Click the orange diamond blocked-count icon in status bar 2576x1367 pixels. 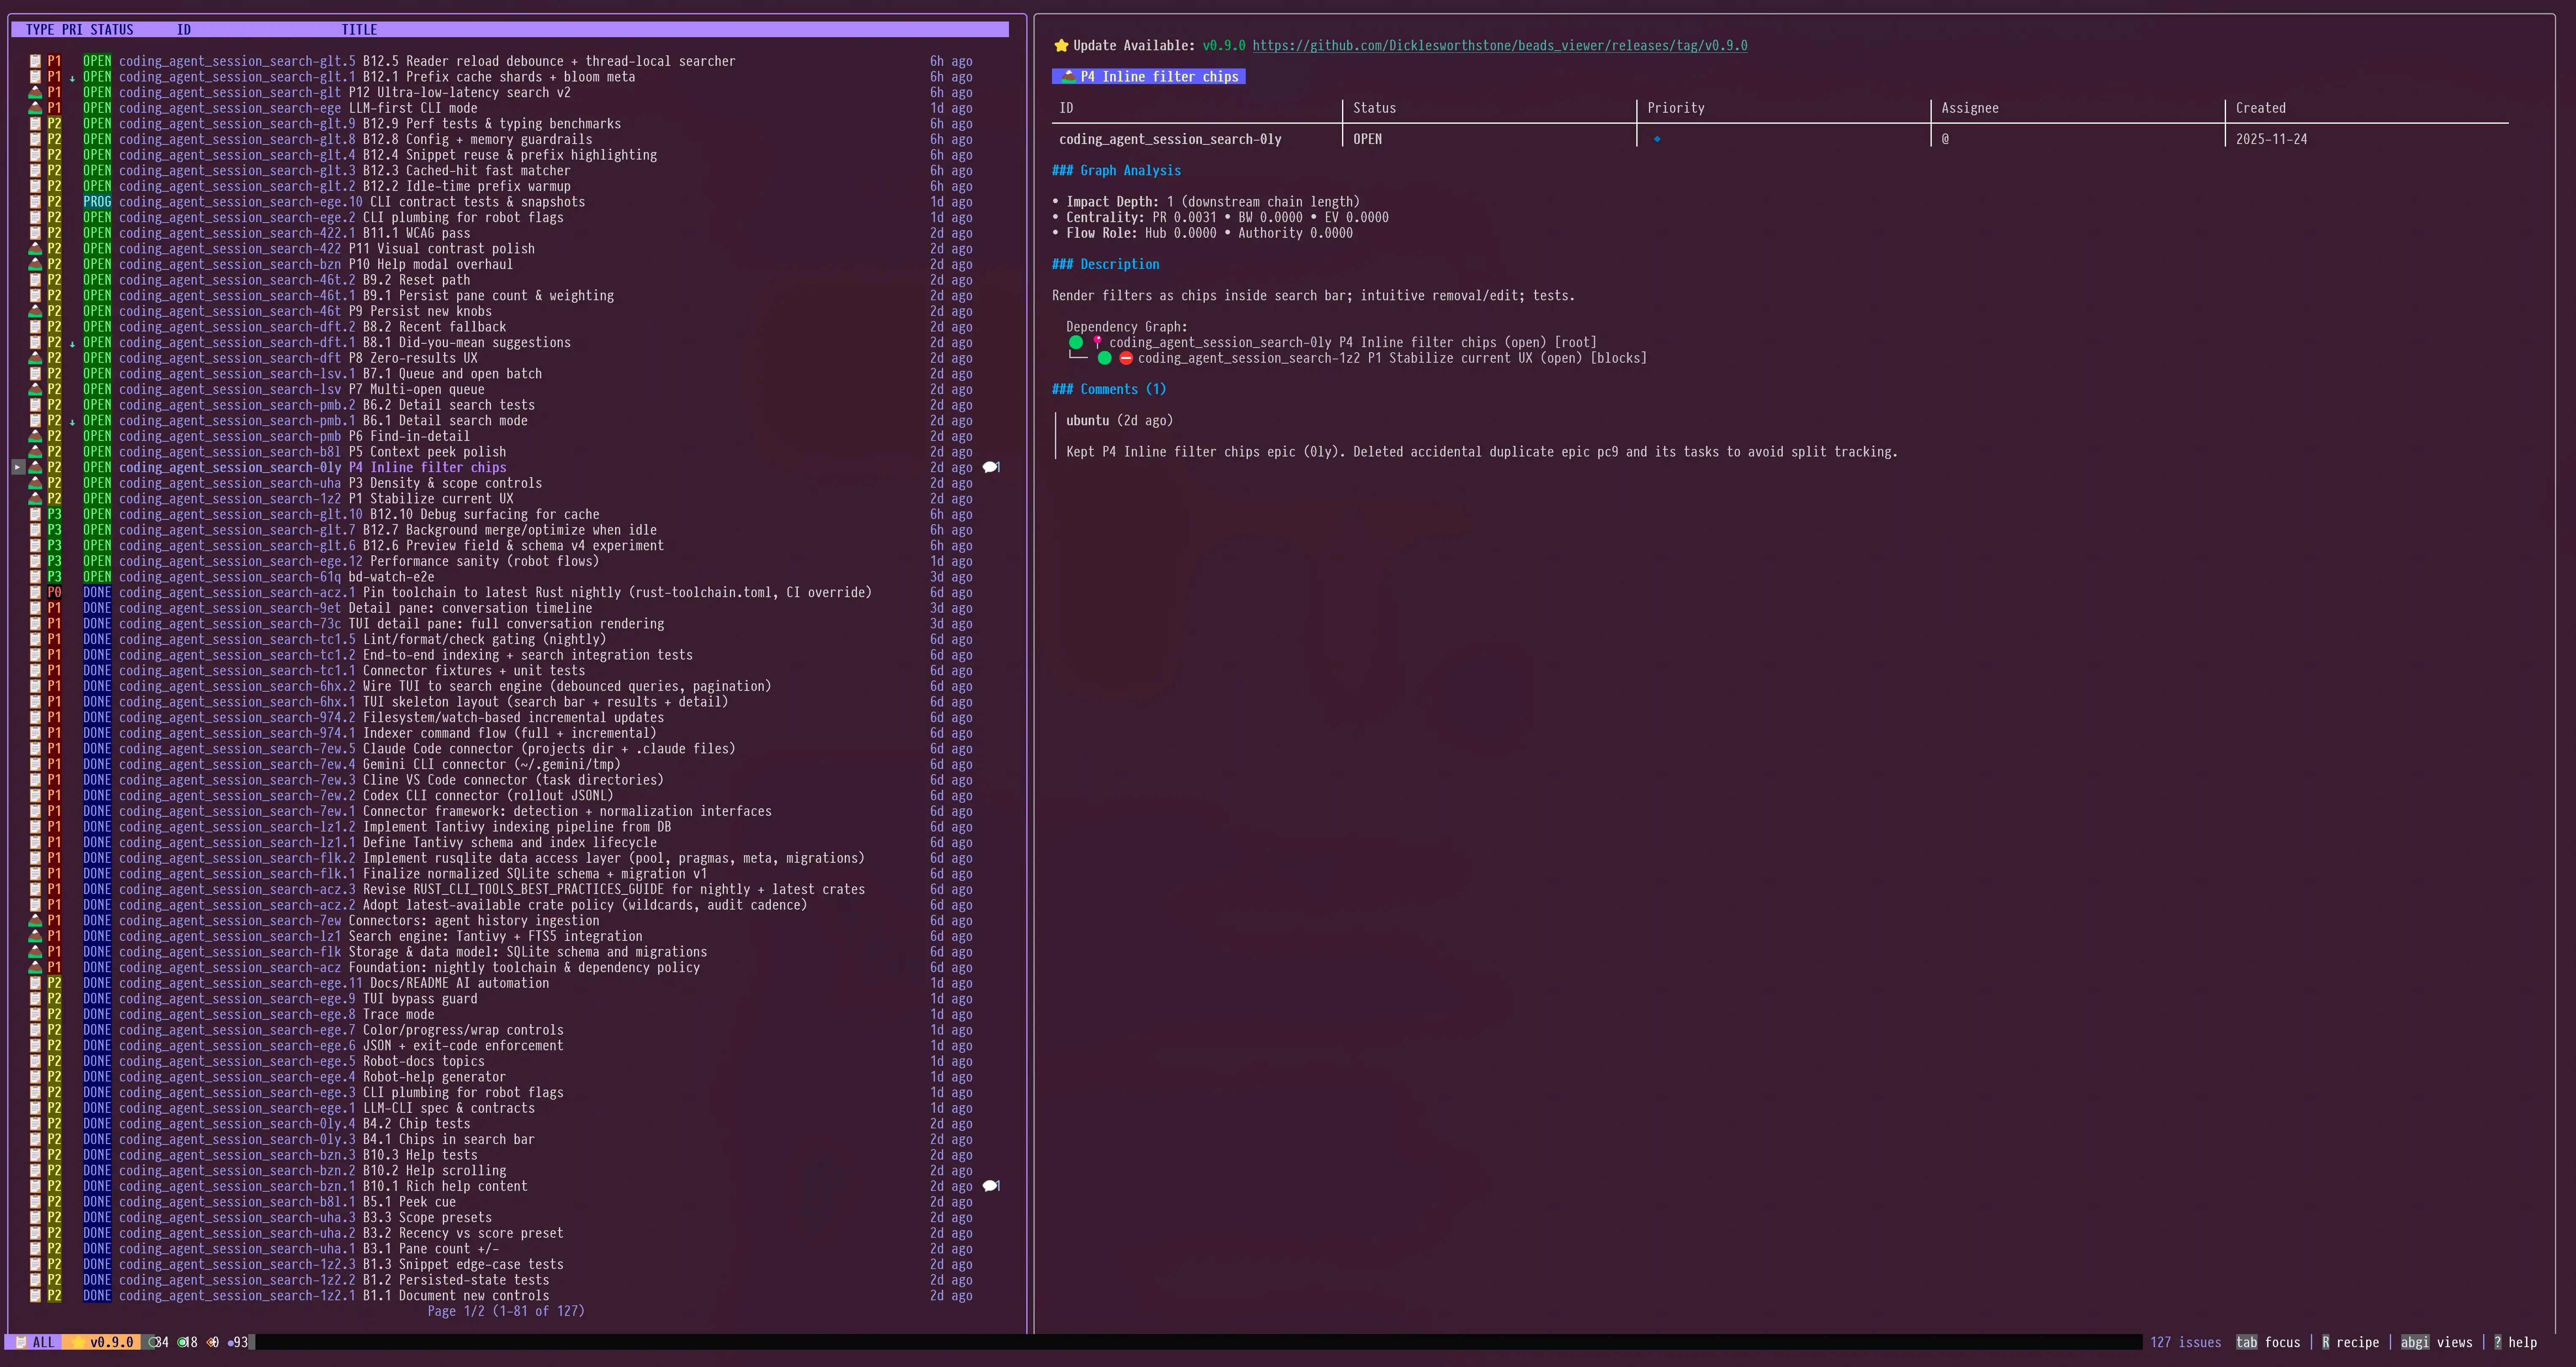212,1342
